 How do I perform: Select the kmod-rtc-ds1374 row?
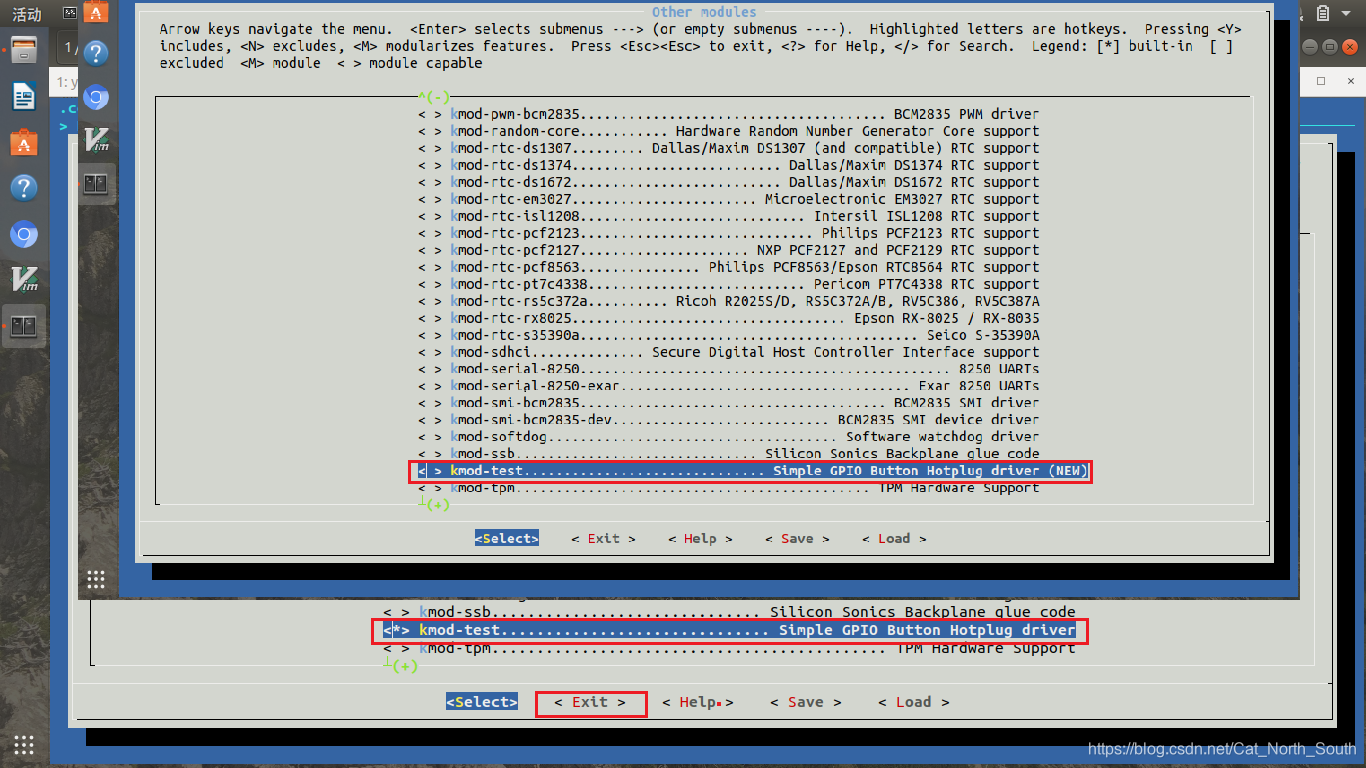pos(728,165)
